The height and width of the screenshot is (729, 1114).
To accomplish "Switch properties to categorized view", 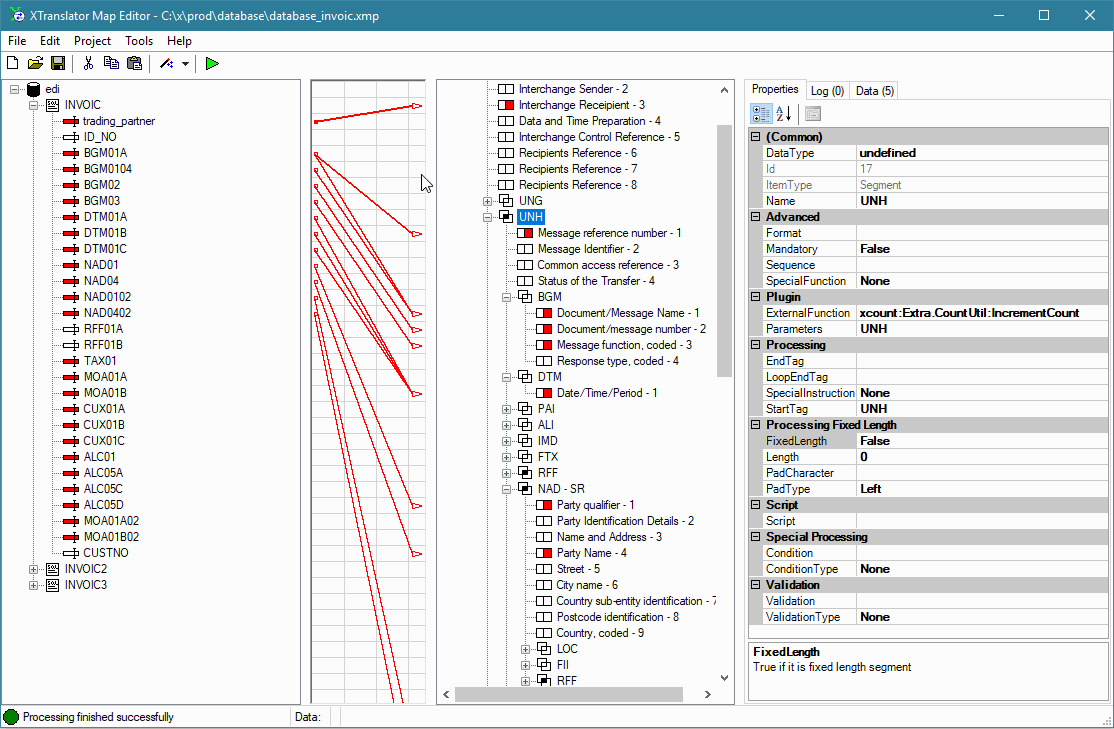I will (761, 113).
